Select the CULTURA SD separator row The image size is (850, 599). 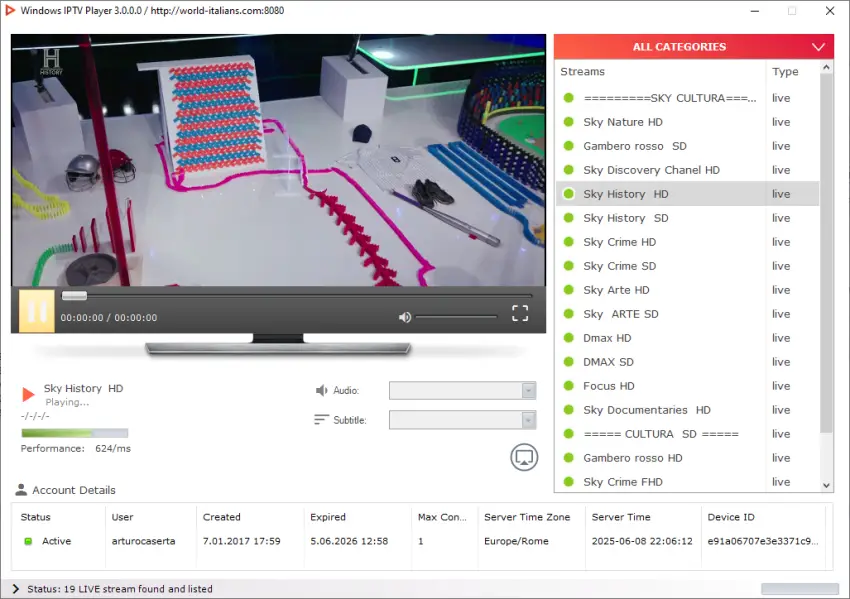[x=687, y=434]
